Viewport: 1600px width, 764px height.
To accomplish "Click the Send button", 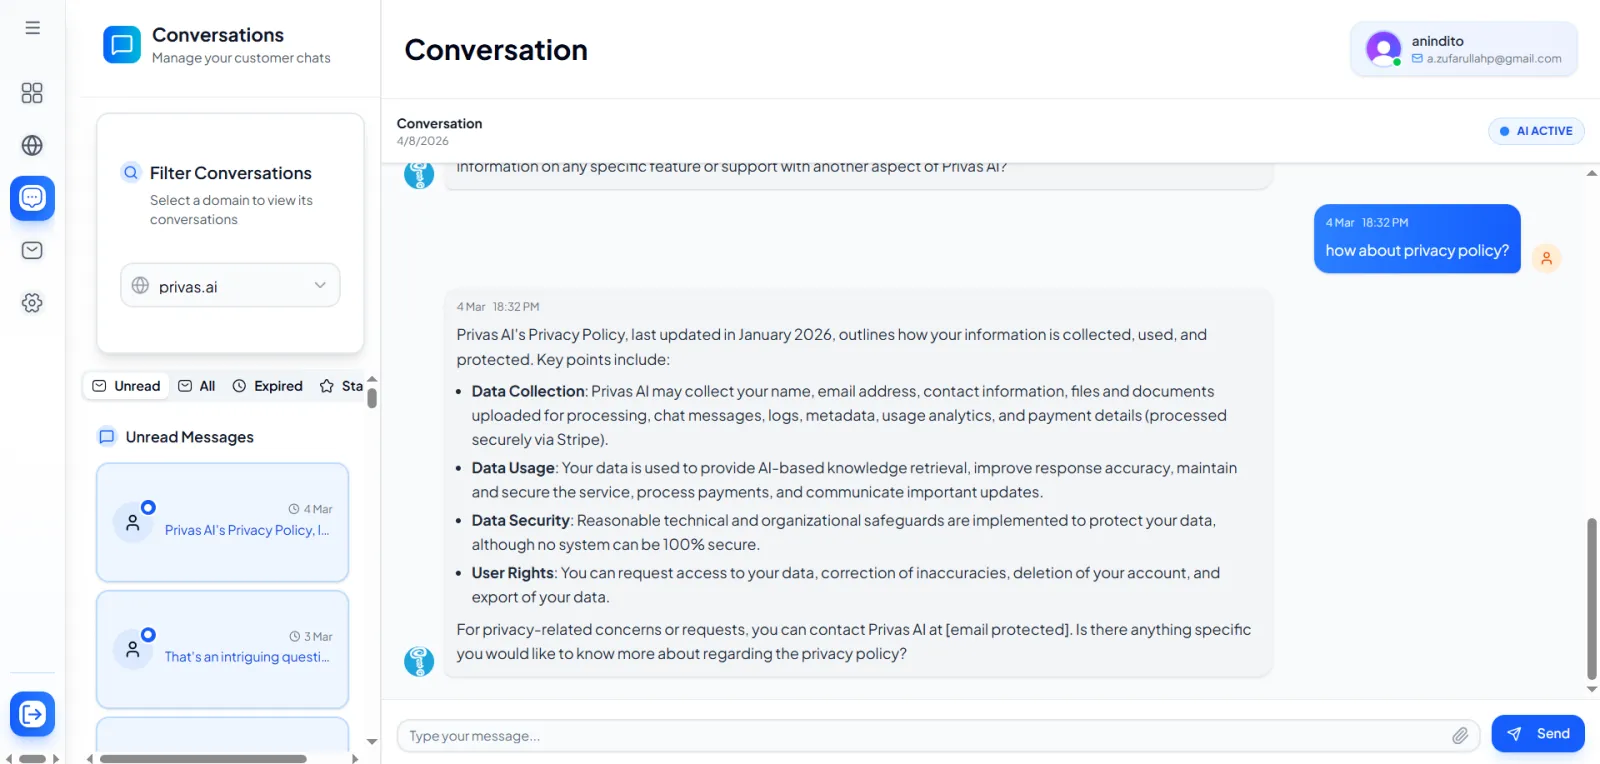I will [1538, 734].
